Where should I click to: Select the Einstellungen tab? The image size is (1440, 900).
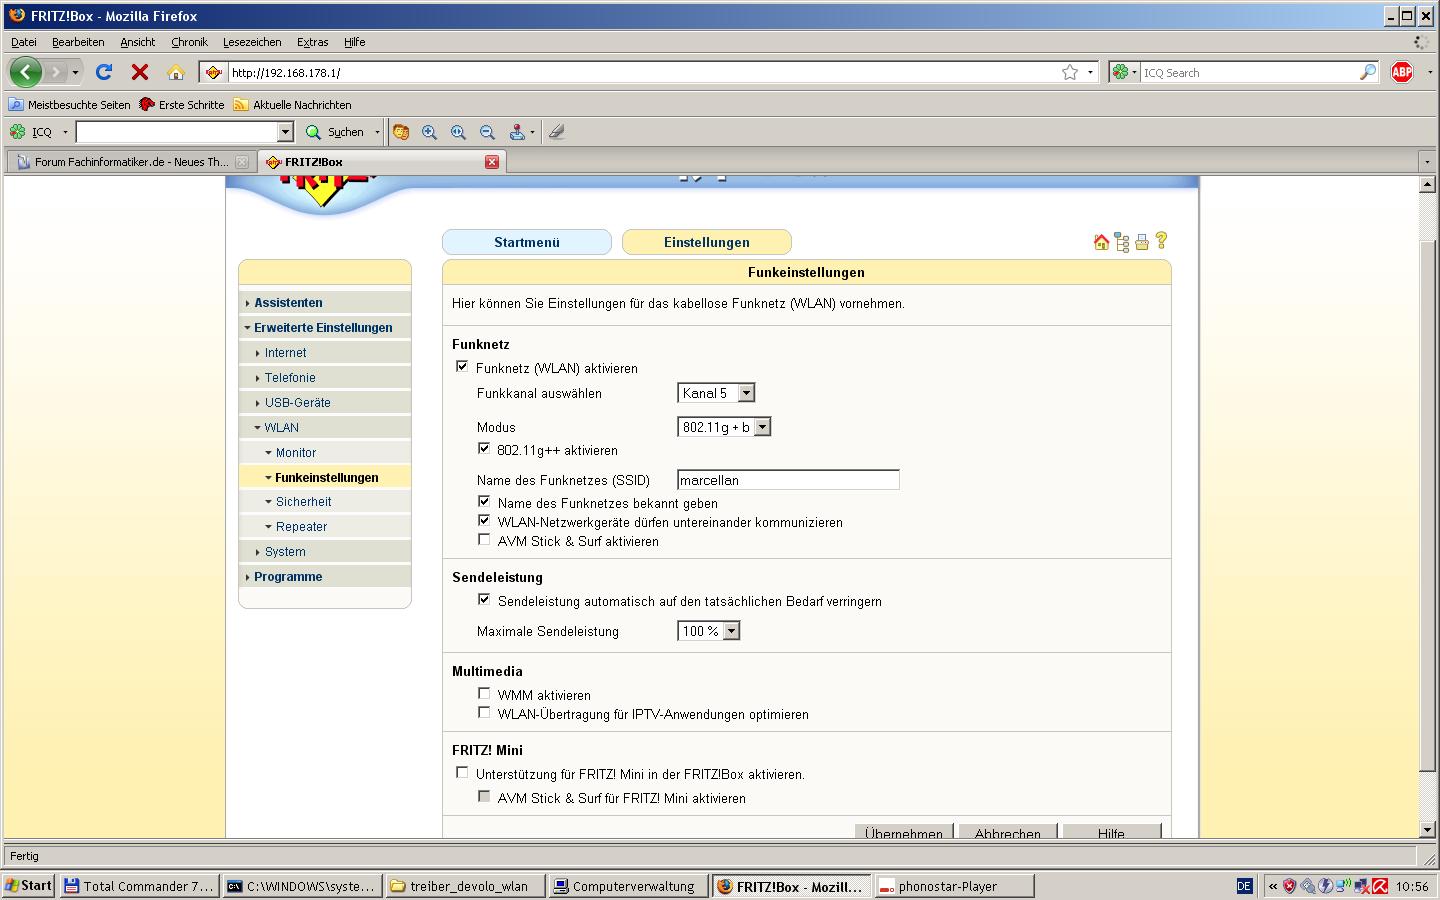tap(707, 242)
